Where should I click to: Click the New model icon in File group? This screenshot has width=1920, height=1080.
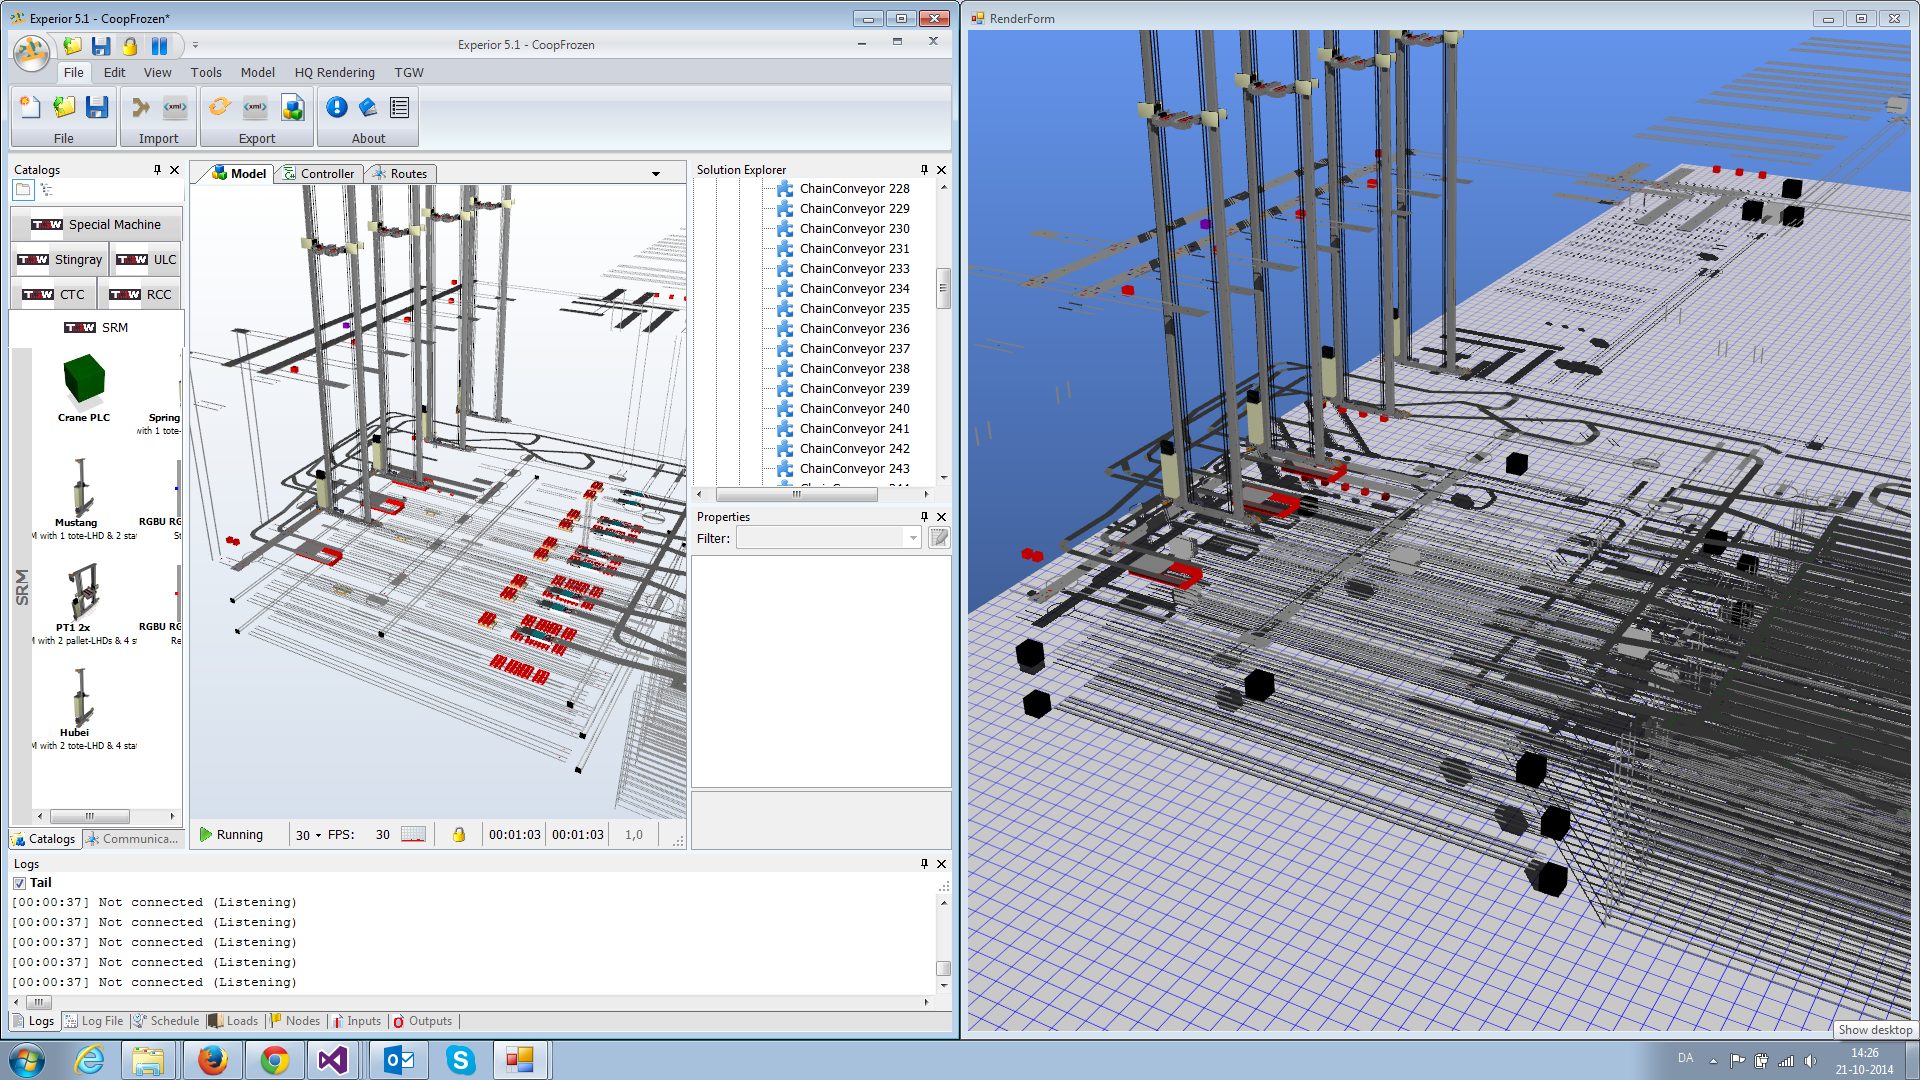(30, 107)
